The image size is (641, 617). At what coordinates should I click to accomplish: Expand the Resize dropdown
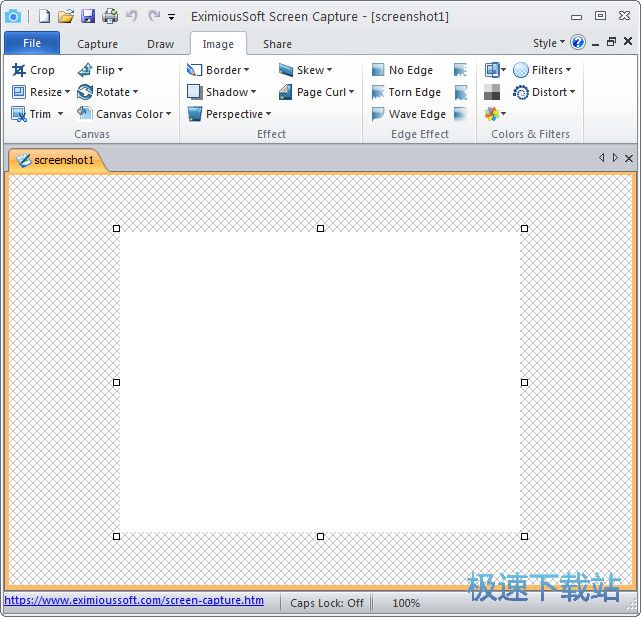(41, 92)
